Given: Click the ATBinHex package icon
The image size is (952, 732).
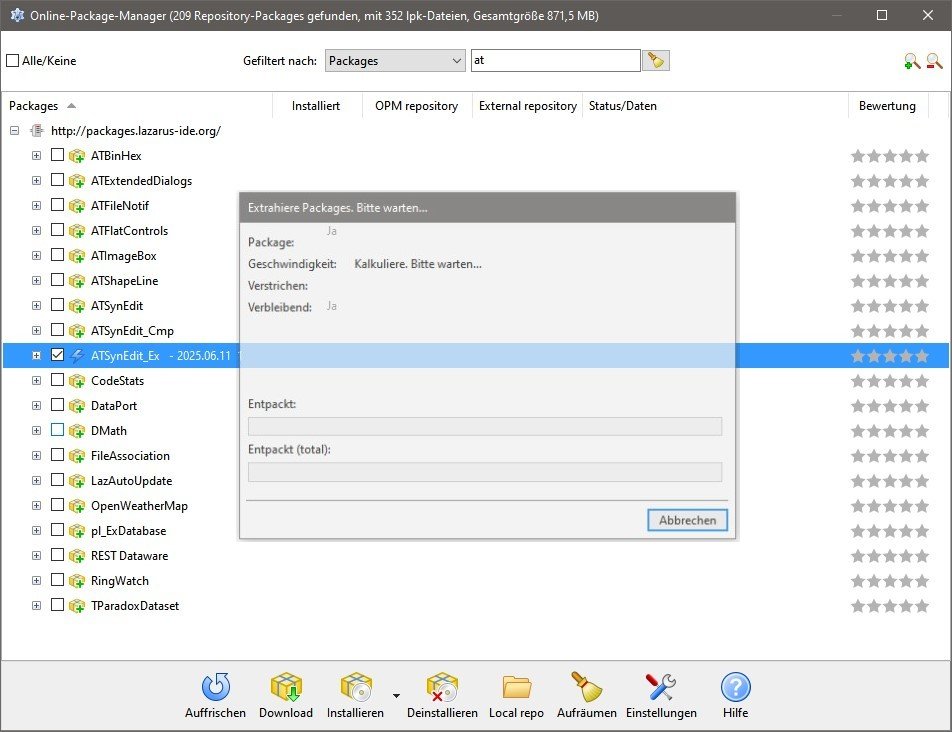Looking at the screenshot, I should pos(76,156).
